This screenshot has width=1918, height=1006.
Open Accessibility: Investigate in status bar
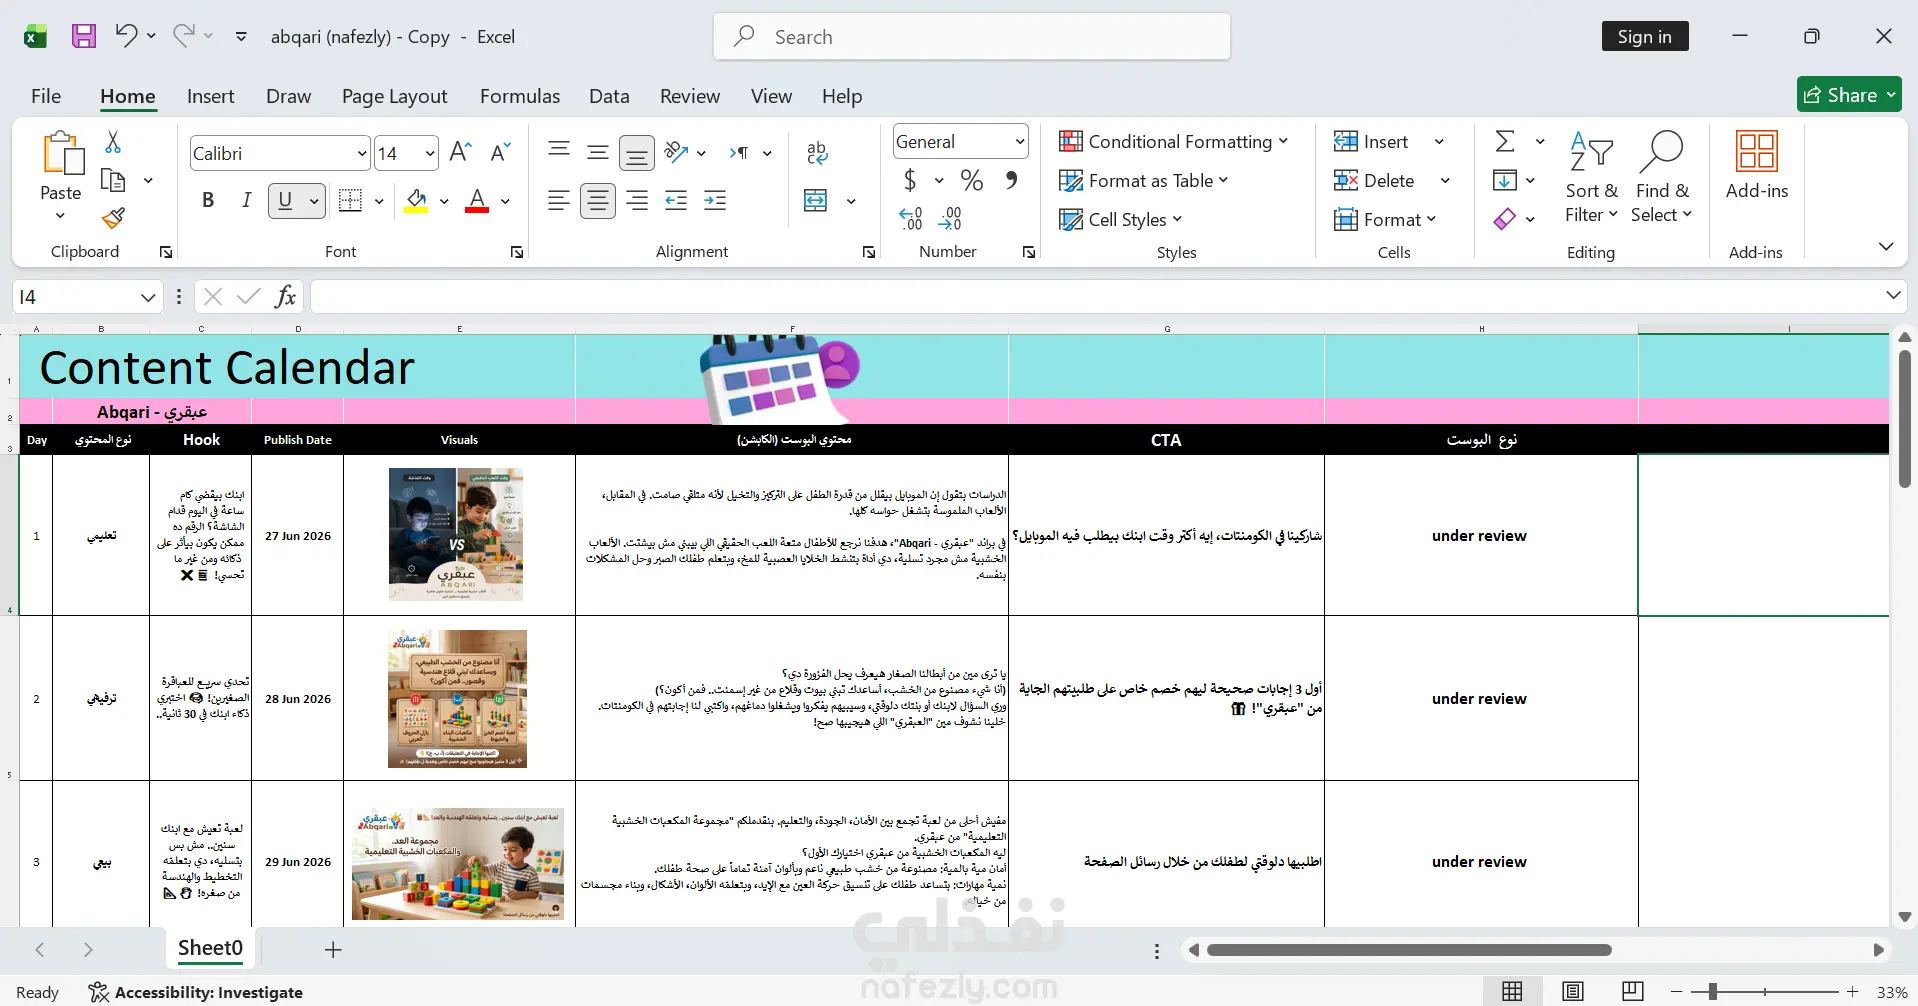196,992
